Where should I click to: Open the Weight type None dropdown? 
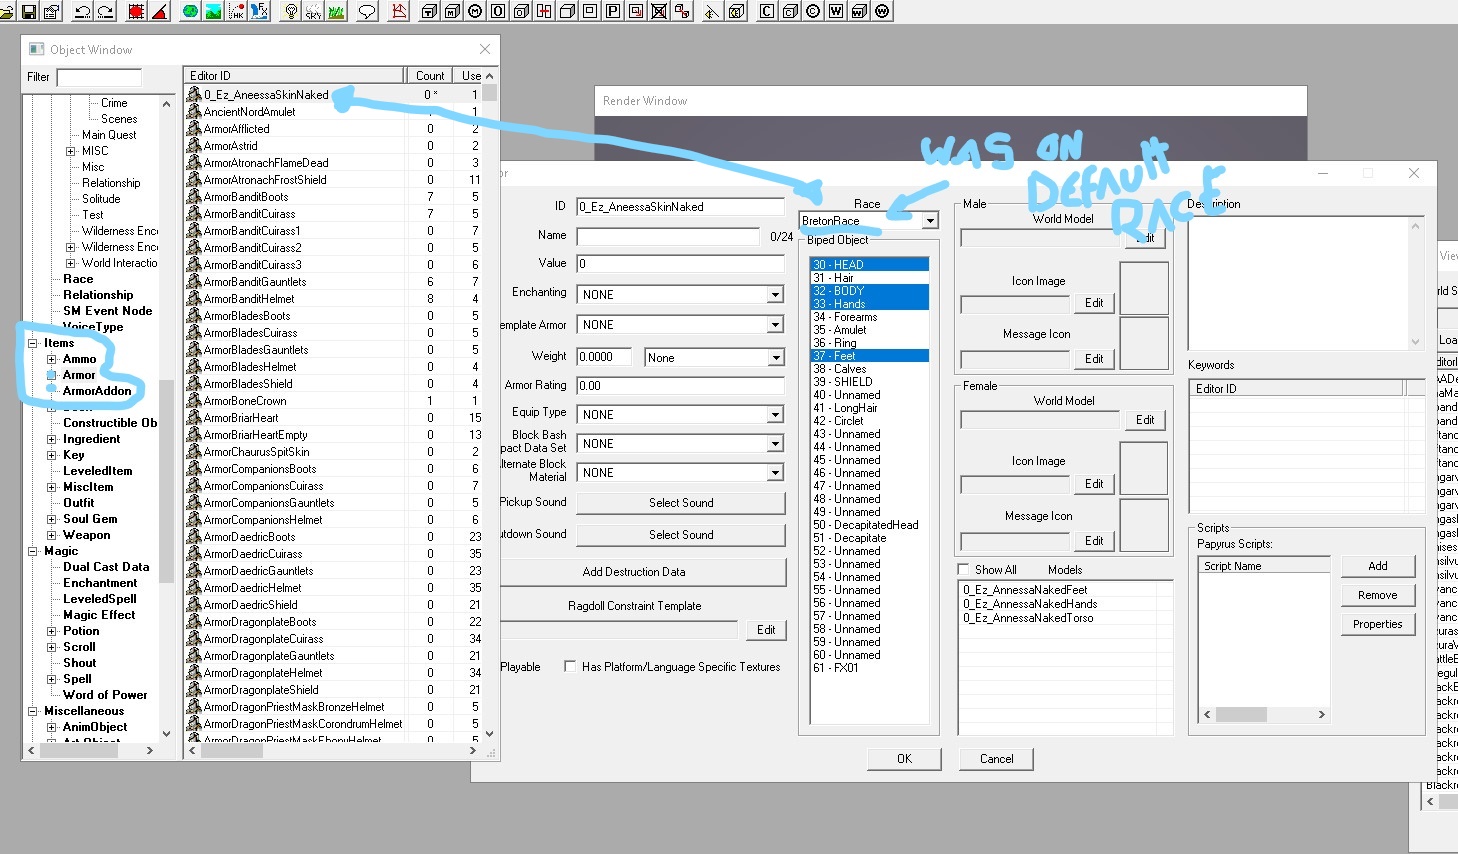click(x=775, y=357)
